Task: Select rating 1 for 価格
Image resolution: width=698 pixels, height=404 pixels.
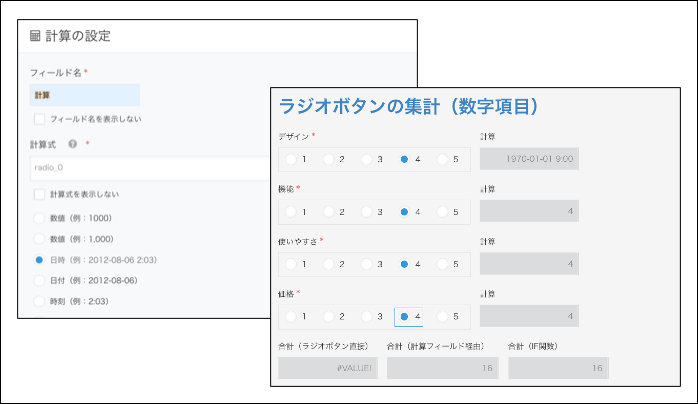Action: pyautogui.click(x=291, y=316)
